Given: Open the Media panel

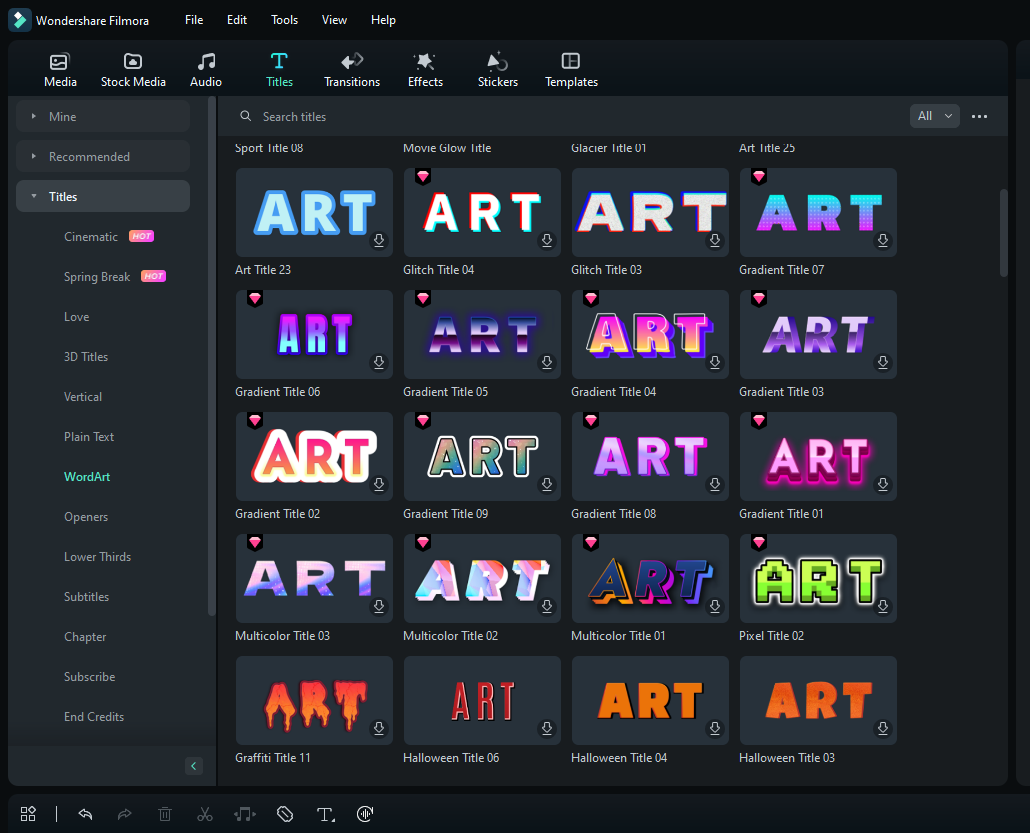Looking at the screenshot, I should 59,68.
